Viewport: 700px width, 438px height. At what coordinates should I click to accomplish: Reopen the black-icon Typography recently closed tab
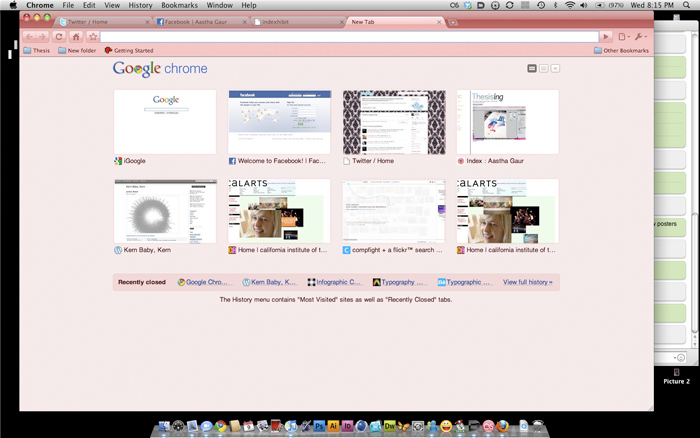click(x=400, y=282)
